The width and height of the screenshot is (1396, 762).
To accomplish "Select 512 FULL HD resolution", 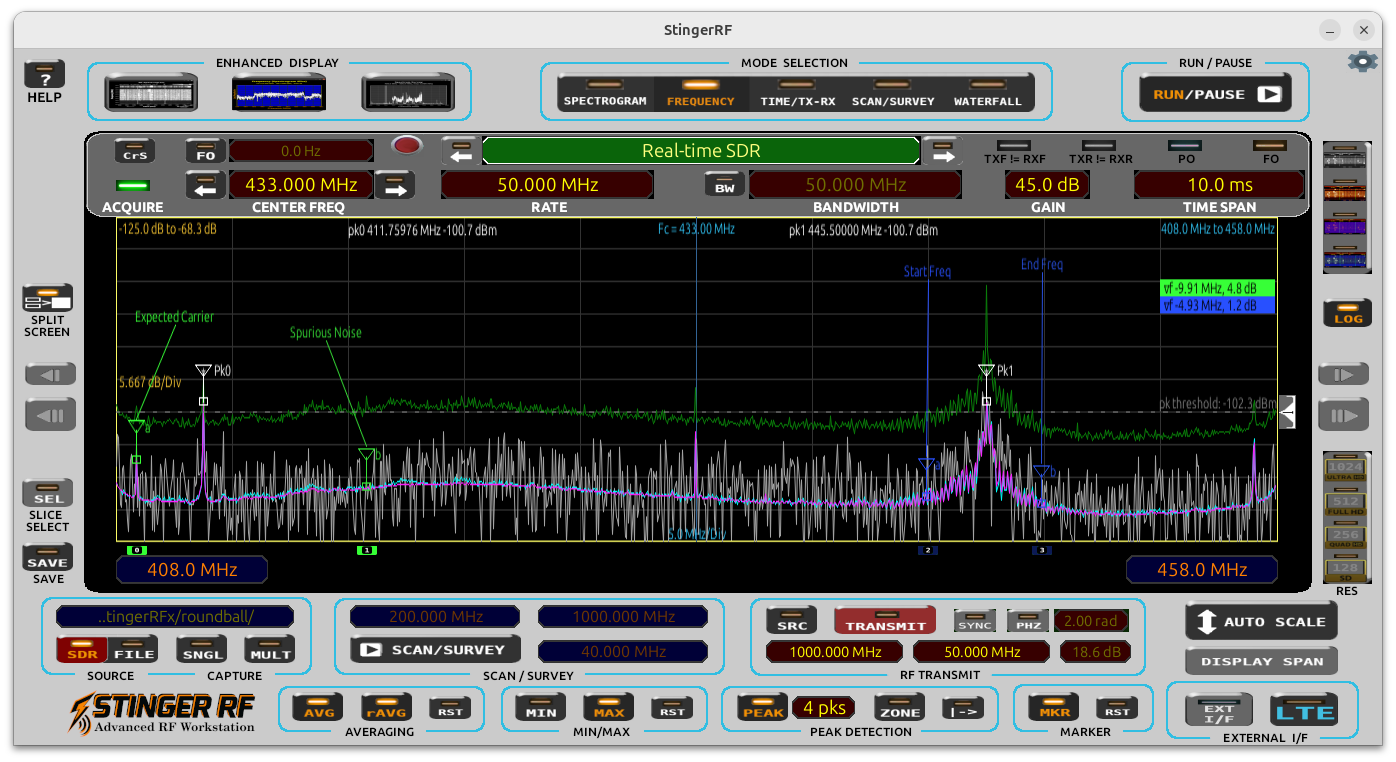I will tap(1346, 504).
